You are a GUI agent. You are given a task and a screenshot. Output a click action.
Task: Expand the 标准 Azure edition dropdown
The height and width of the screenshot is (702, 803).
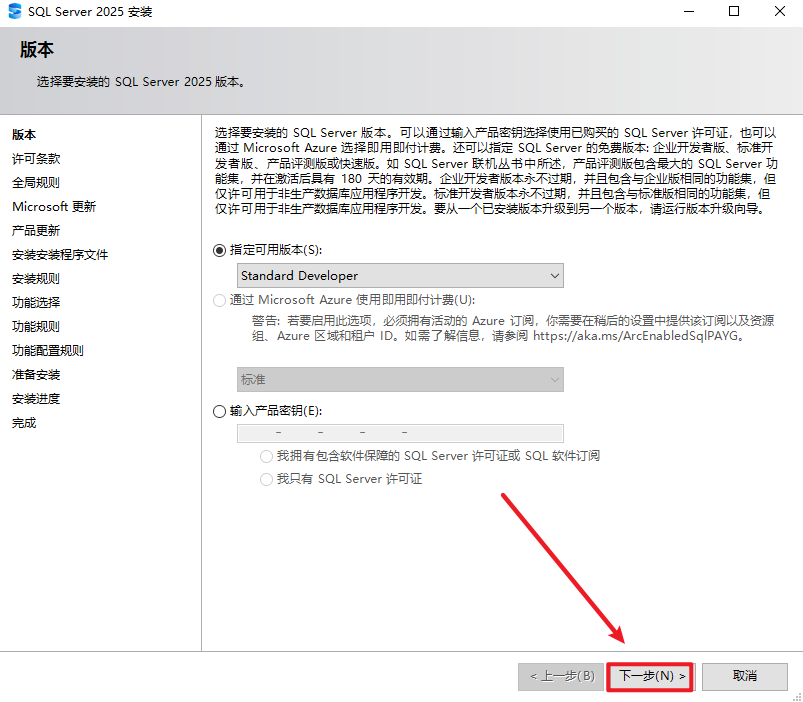coord(400,380)
